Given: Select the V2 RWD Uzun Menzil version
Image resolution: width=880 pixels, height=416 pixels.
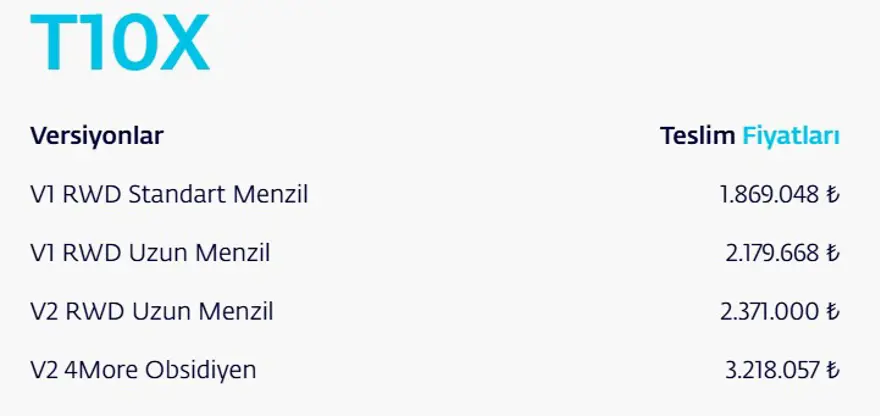Looking at the screenshot, I should [x=152, y=312].
